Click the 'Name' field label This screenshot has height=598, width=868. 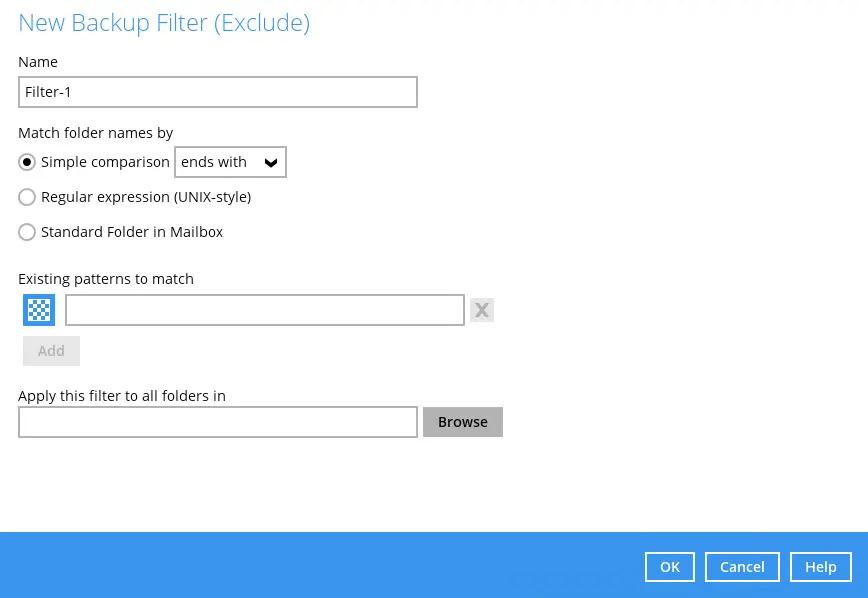pos(38,62)
